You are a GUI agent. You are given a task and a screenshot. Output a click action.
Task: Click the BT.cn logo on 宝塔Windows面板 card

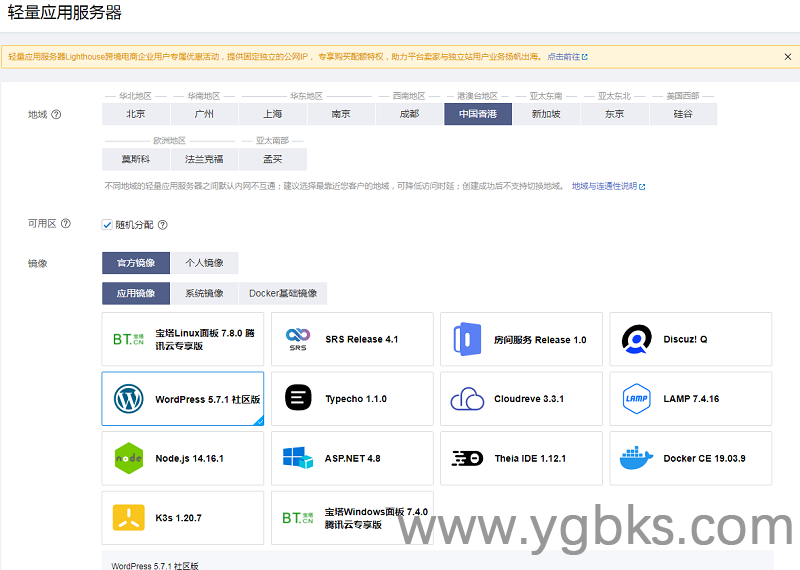pyautogui.click(x=298, y=518)
